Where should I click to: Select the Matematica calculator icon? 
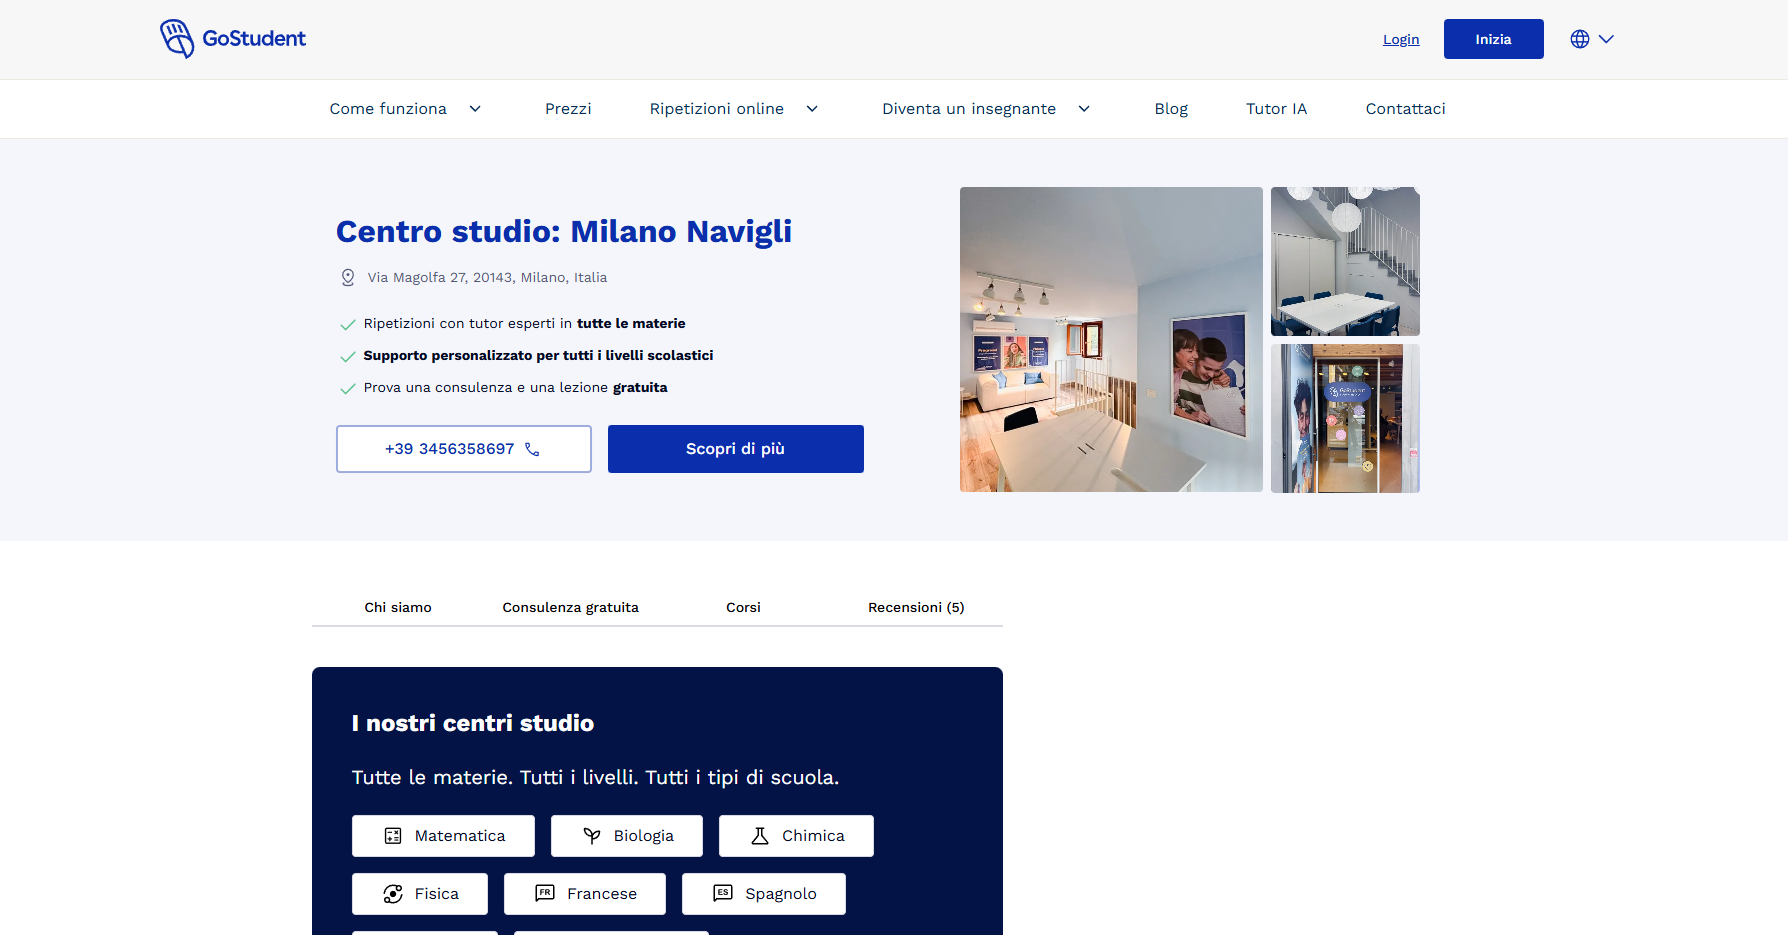click(393, 836)
